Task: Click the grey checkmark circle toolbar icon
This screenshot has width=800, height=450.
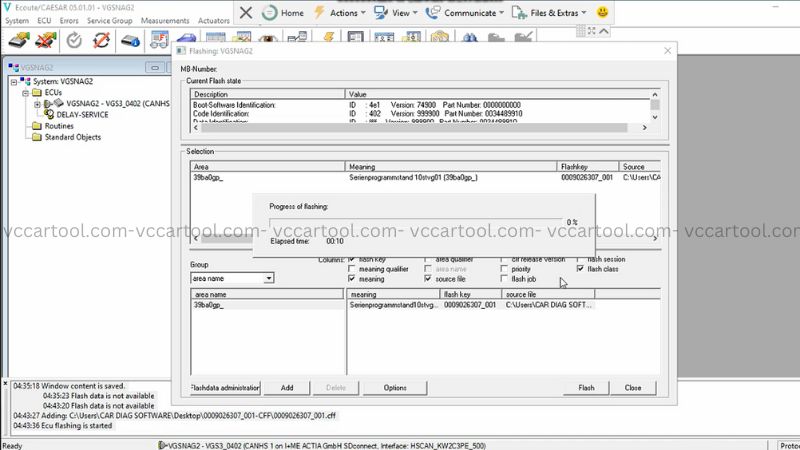Action: click(x=74, y=40)
